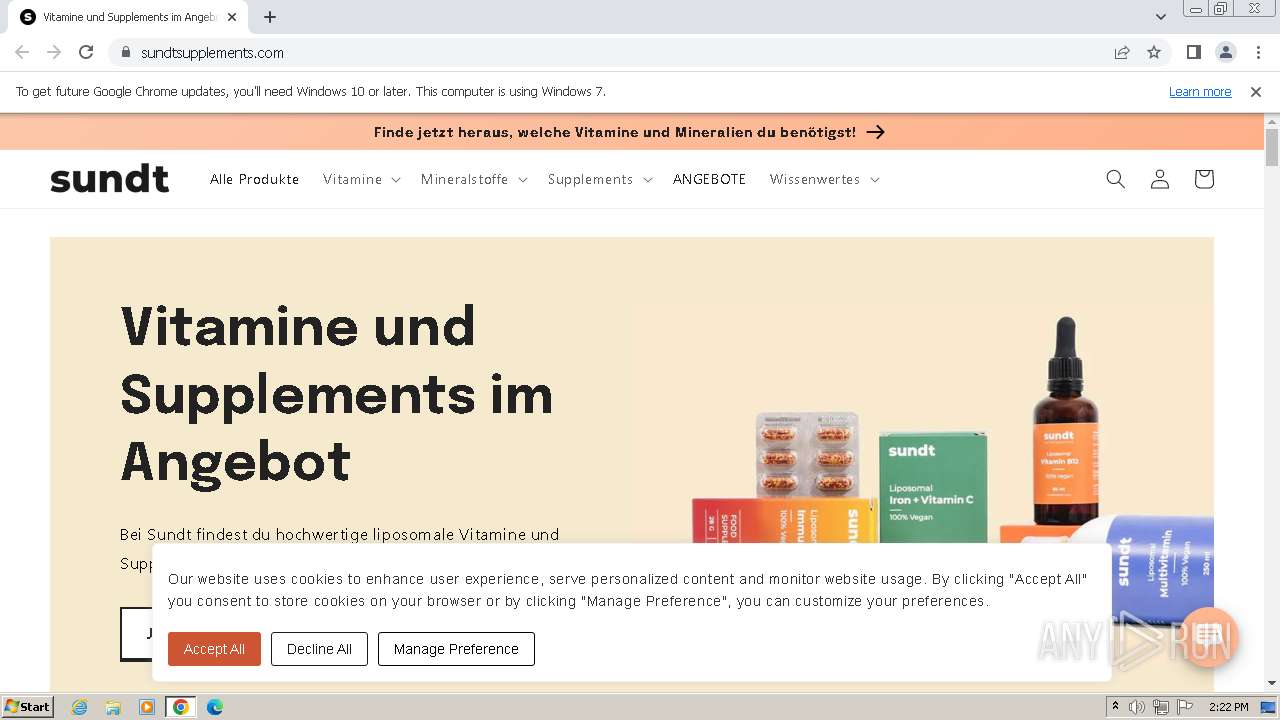The height and width of the screenshot is (720, 1280).
Task: Open Alle Produkte navigation item
Action: pos(255,179)
